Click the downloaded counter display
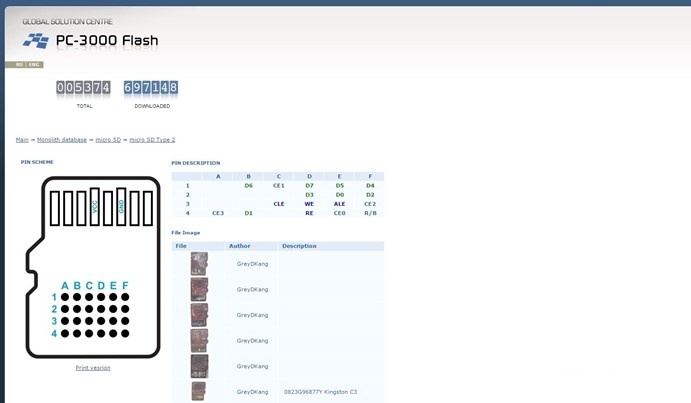The width and height of the screenshot is (691, 403). [151, 88]
